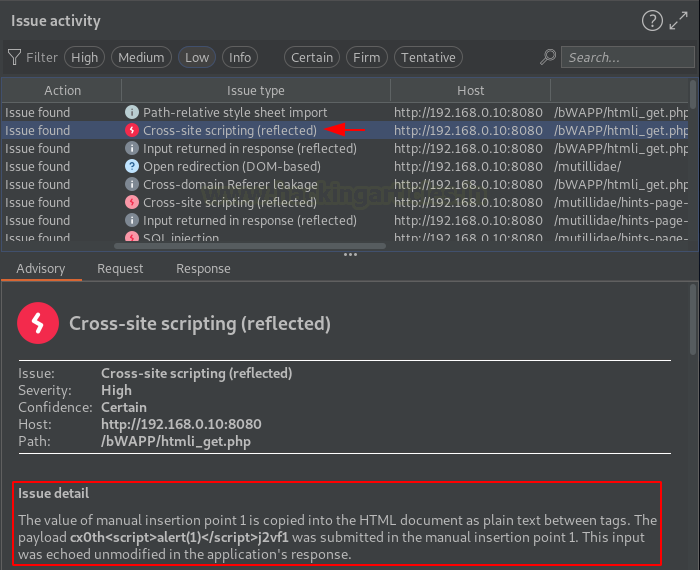
Task: Select the Cross-domain Referer leakage issue row
Action: 345,184
